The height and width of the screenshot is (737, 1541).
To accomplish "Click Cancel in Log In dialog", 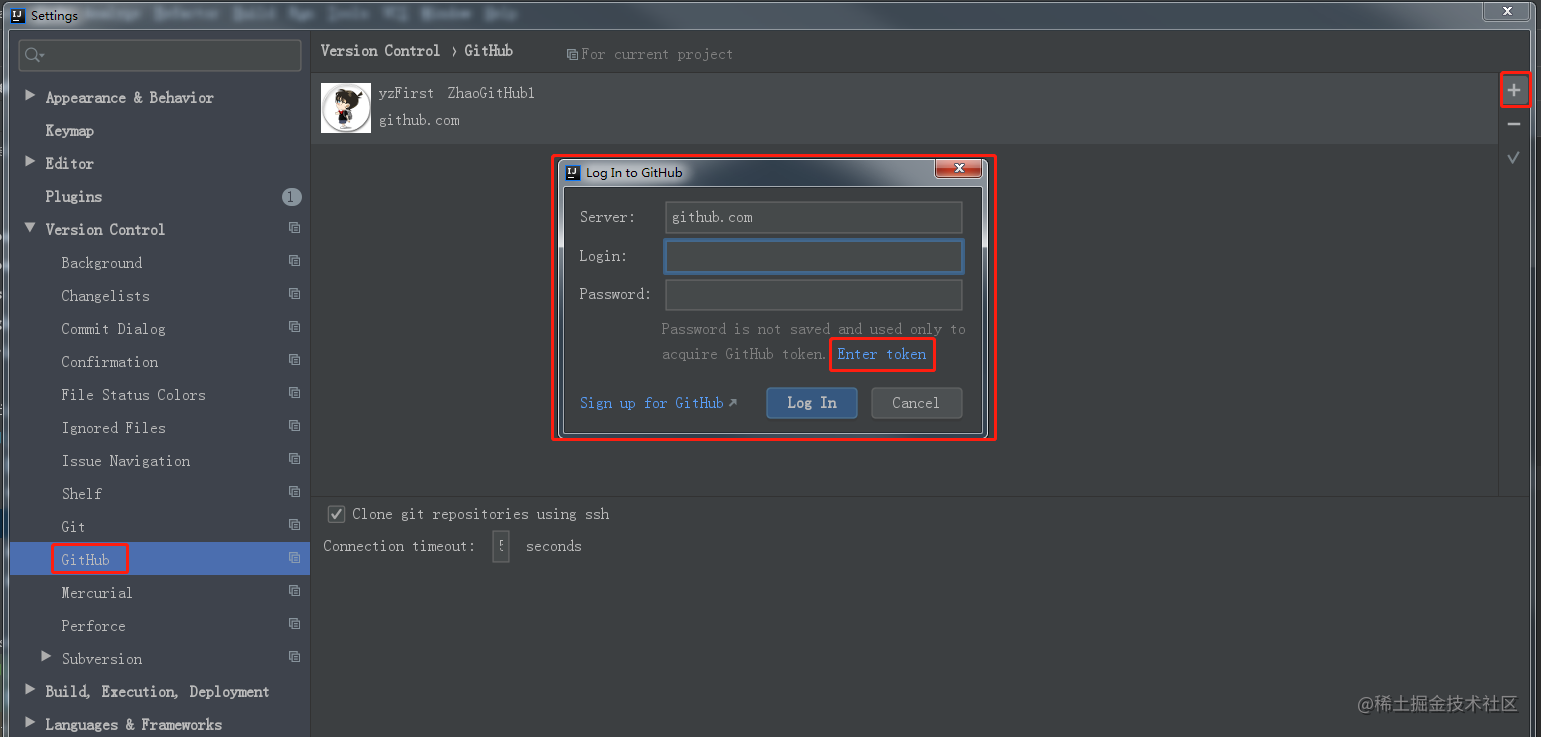I will (x=916, y=403).
